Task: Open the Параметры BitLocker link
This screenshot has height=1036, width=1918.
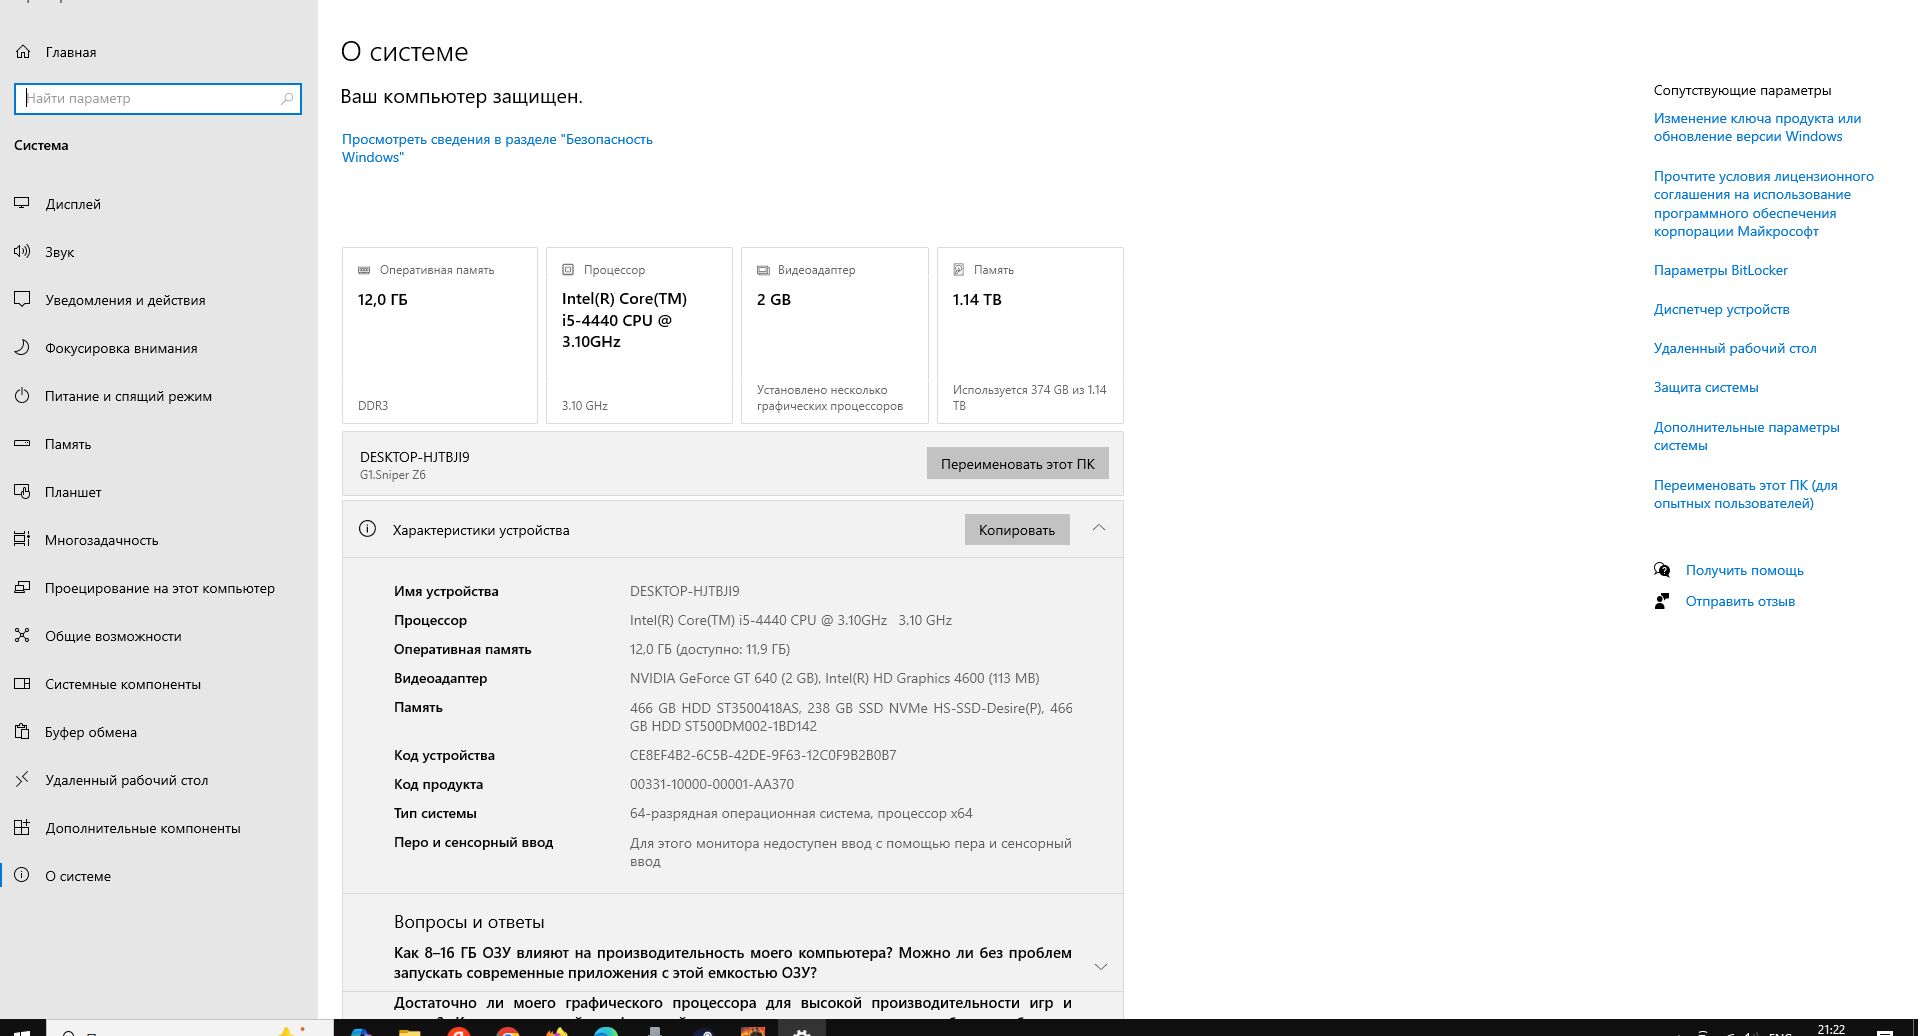Action: tap(1720, 270)
